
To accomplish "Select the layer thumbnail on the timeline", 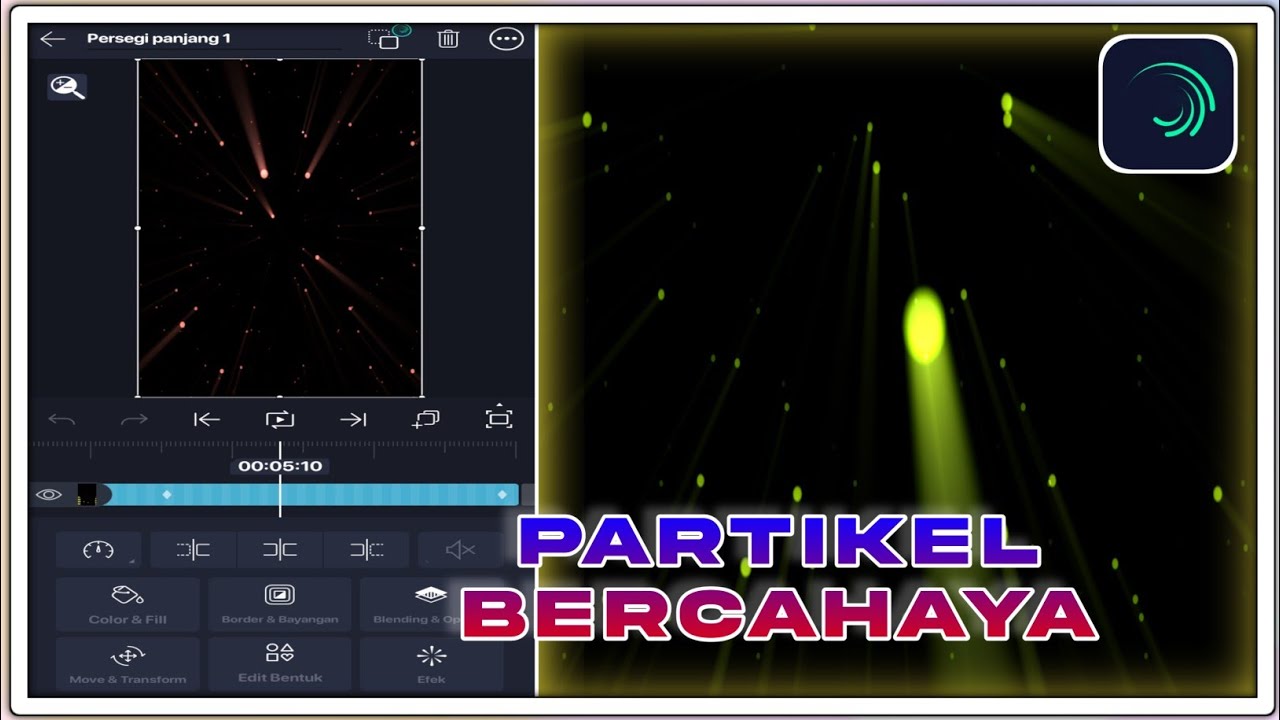I will 87,494.
